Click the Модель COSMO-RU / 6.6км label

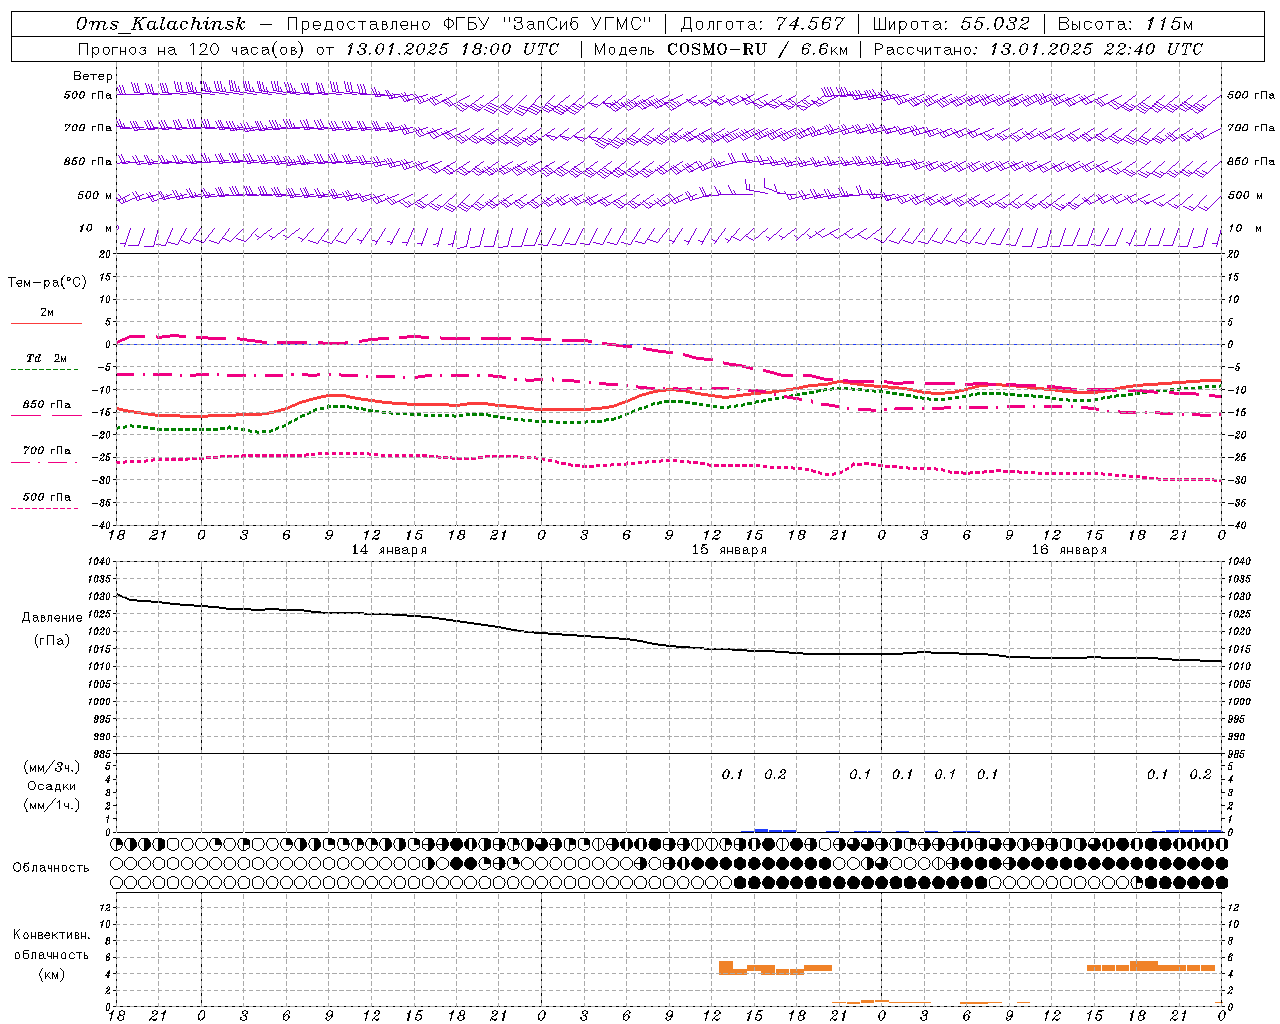pyautogui.click(x=721, y=49)
